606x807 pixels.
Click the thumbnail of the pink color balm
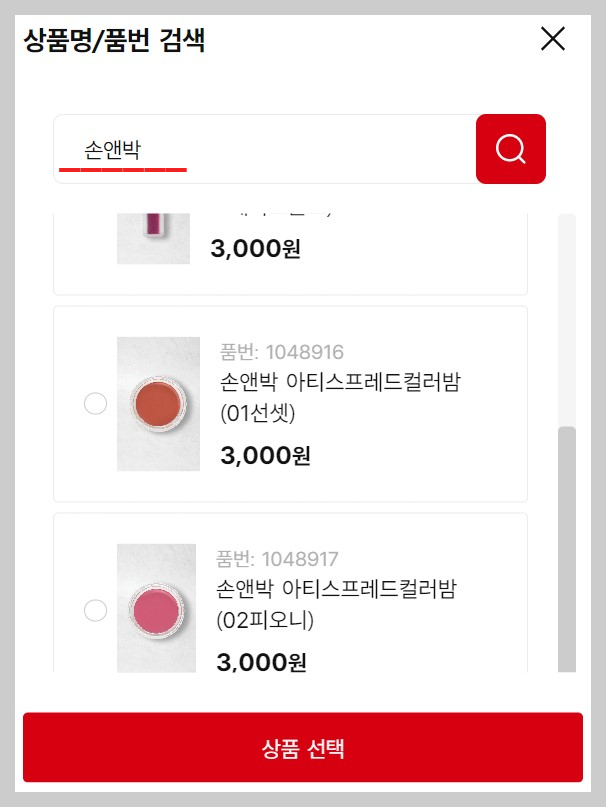pyautogui.click(x=157, y=610)
